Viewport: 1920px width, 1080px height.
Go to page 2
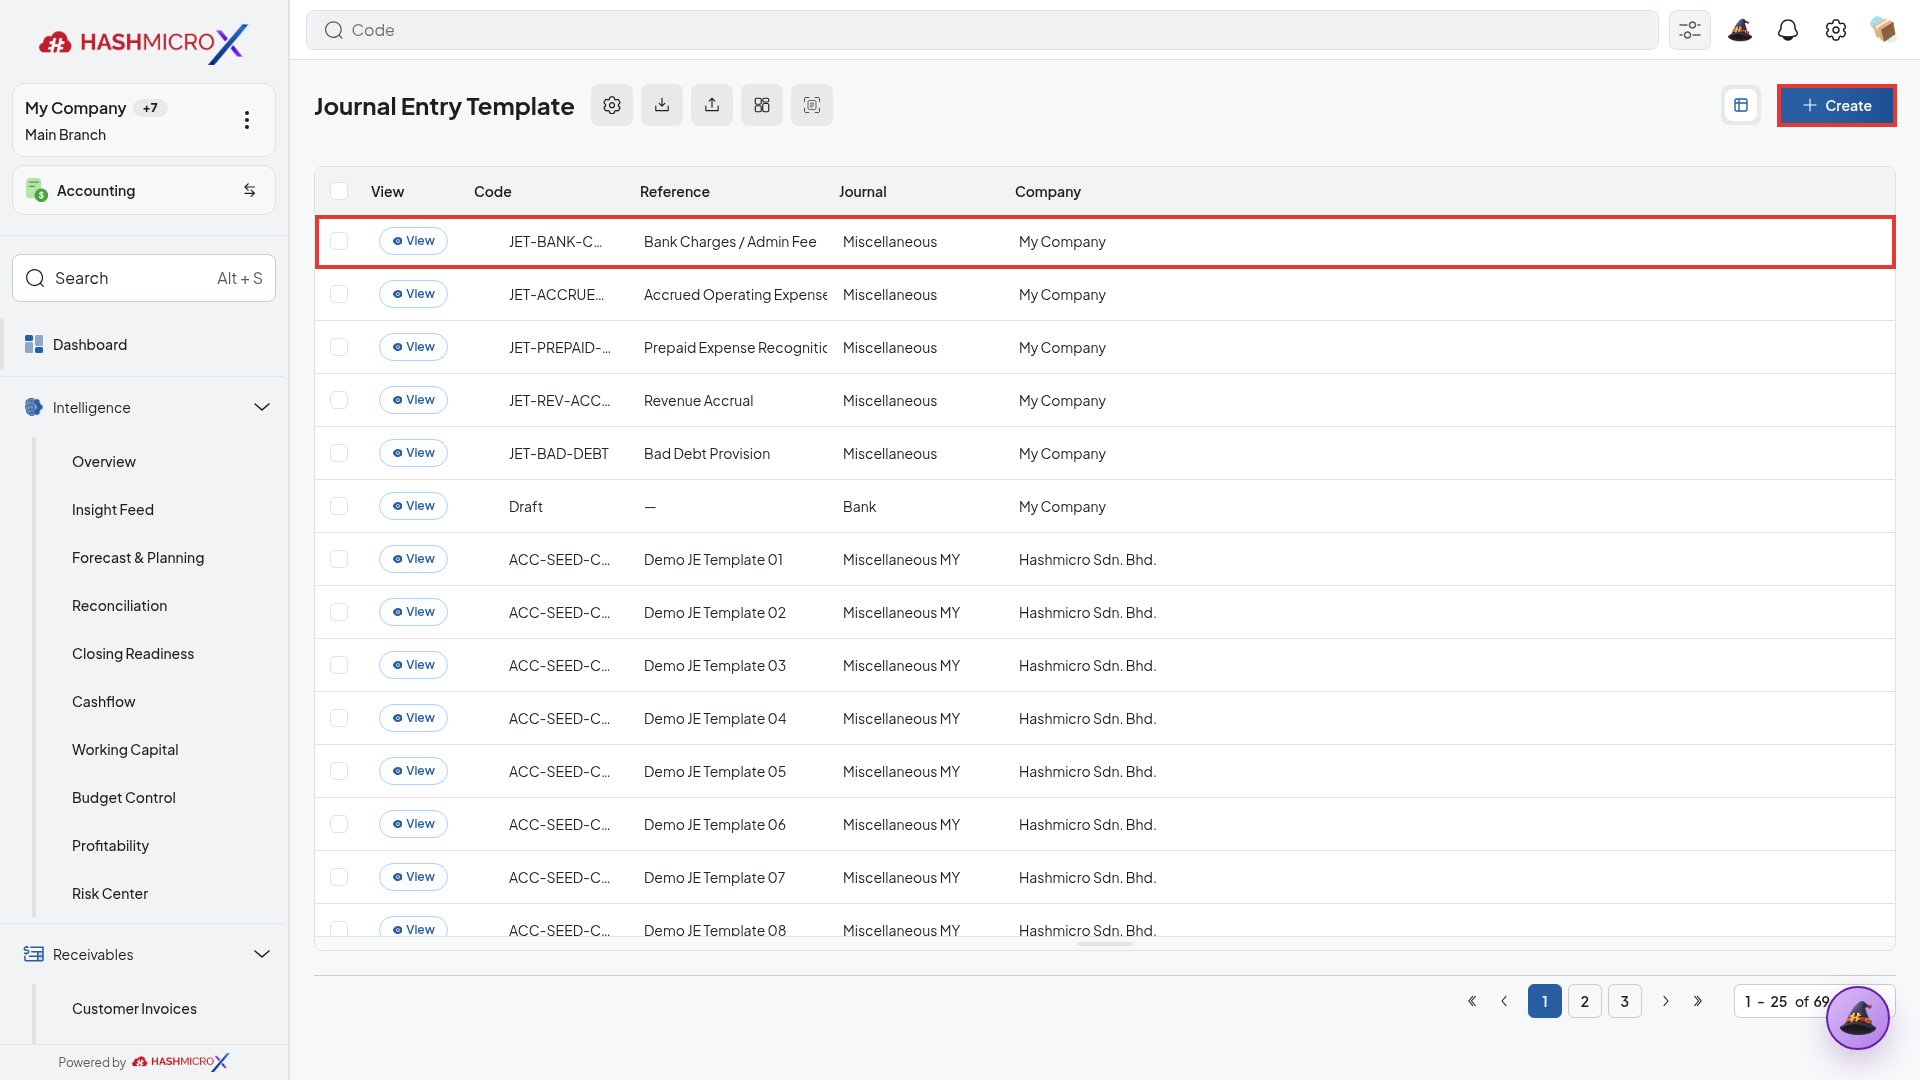[1585, 1001]
